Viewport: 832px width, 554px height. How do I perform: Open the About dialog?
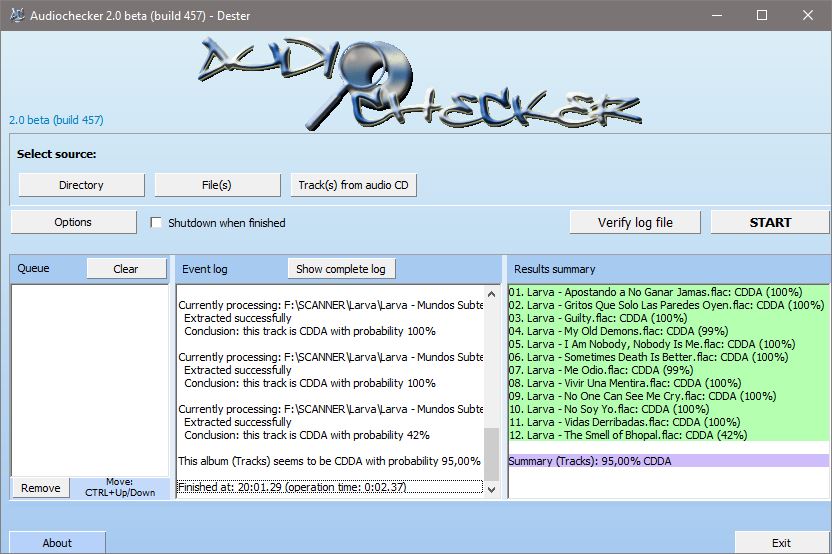coord(57,543)
